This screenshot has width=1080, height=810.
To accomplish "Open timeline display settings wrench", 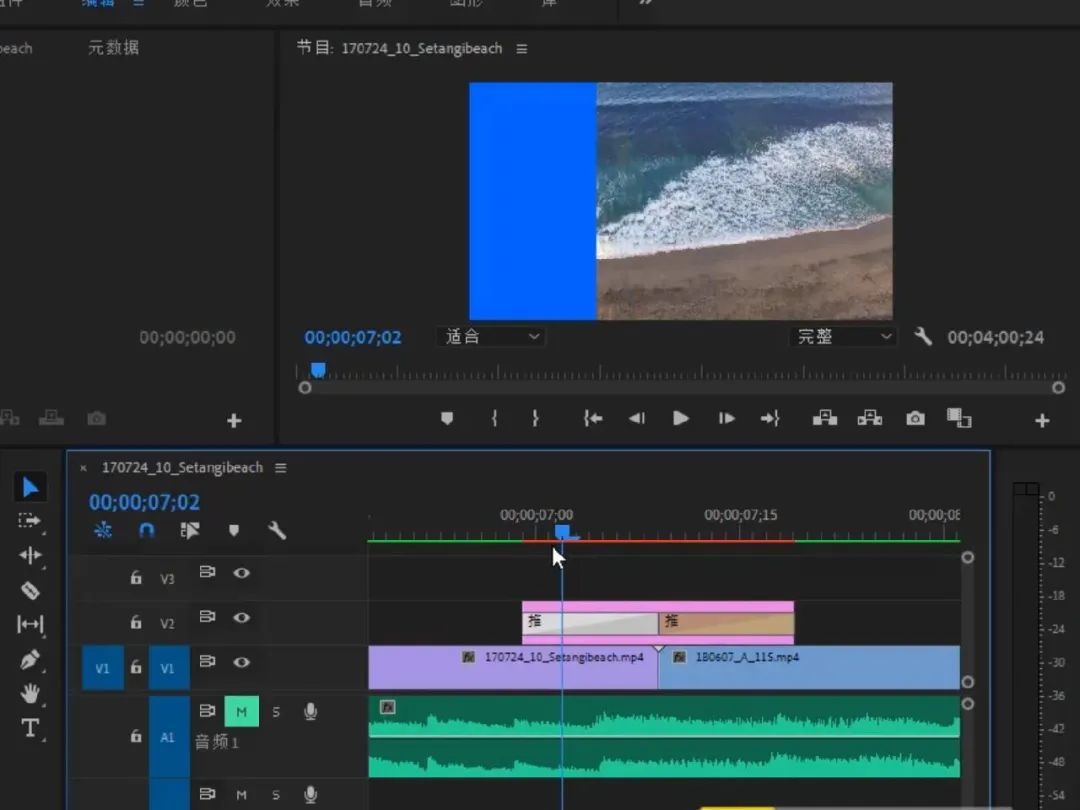I will click(277, 531).
